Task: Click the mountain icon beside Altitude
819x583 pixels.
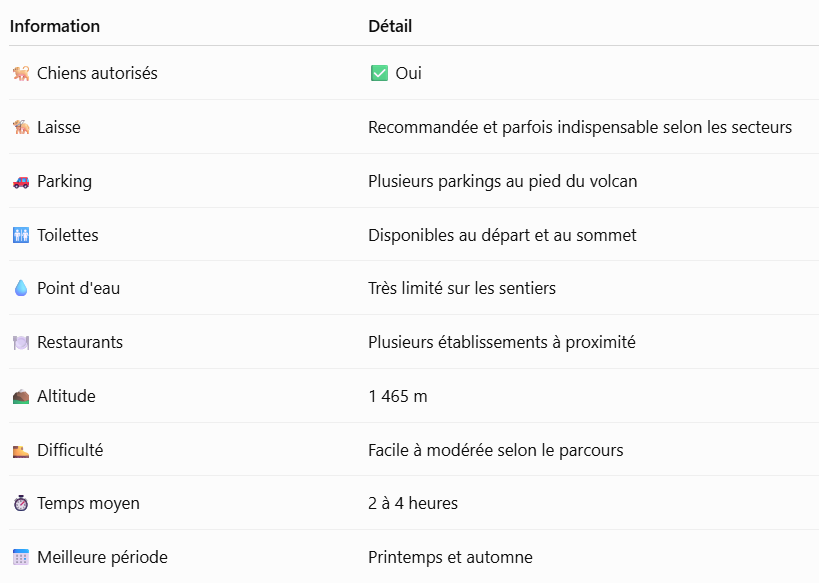Action: 21,397
